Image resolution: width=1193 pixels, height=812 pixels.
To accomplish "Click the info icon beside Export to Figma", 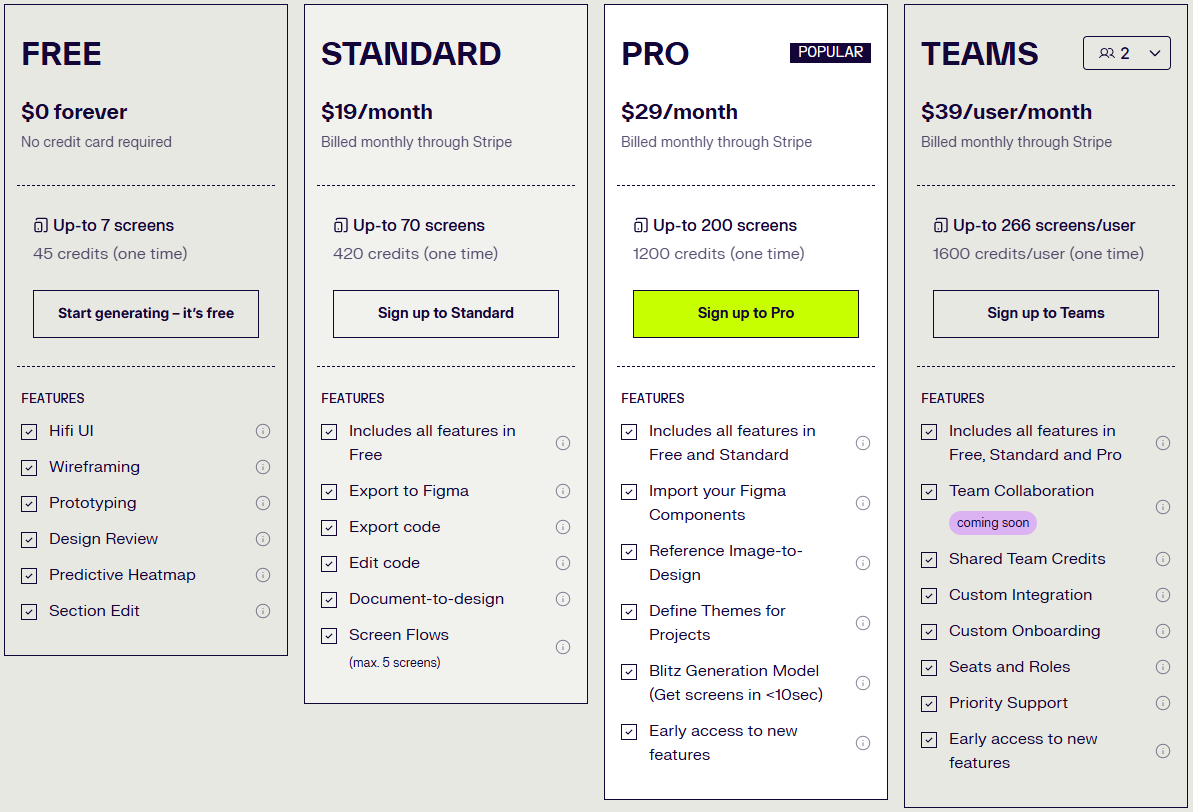I will pos(562,490).
